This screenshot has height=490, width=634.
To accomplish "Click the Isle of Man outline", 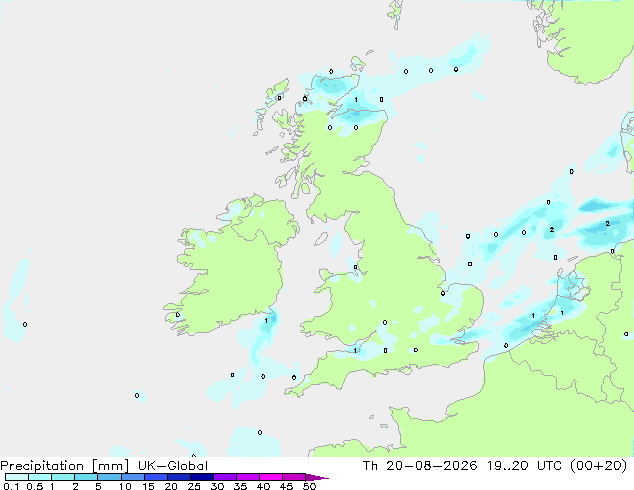I will click(321, 239).
